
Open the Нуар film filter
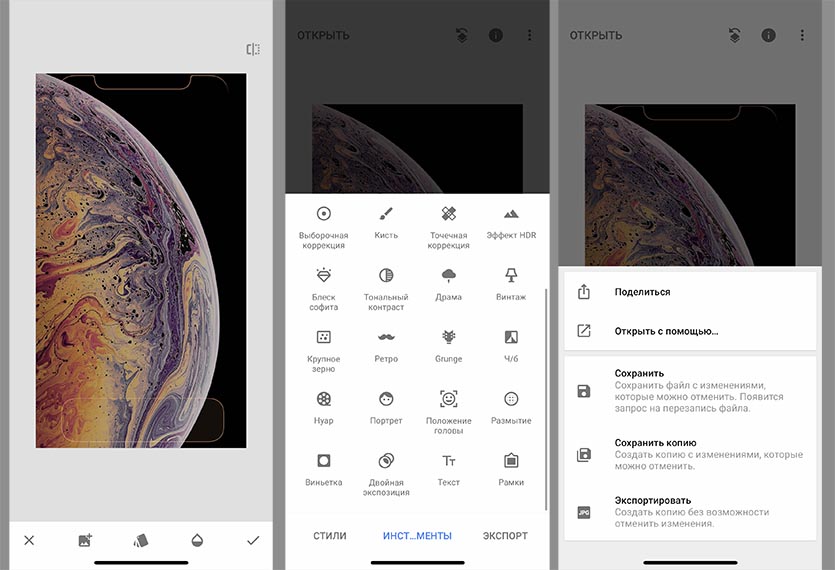323,408
